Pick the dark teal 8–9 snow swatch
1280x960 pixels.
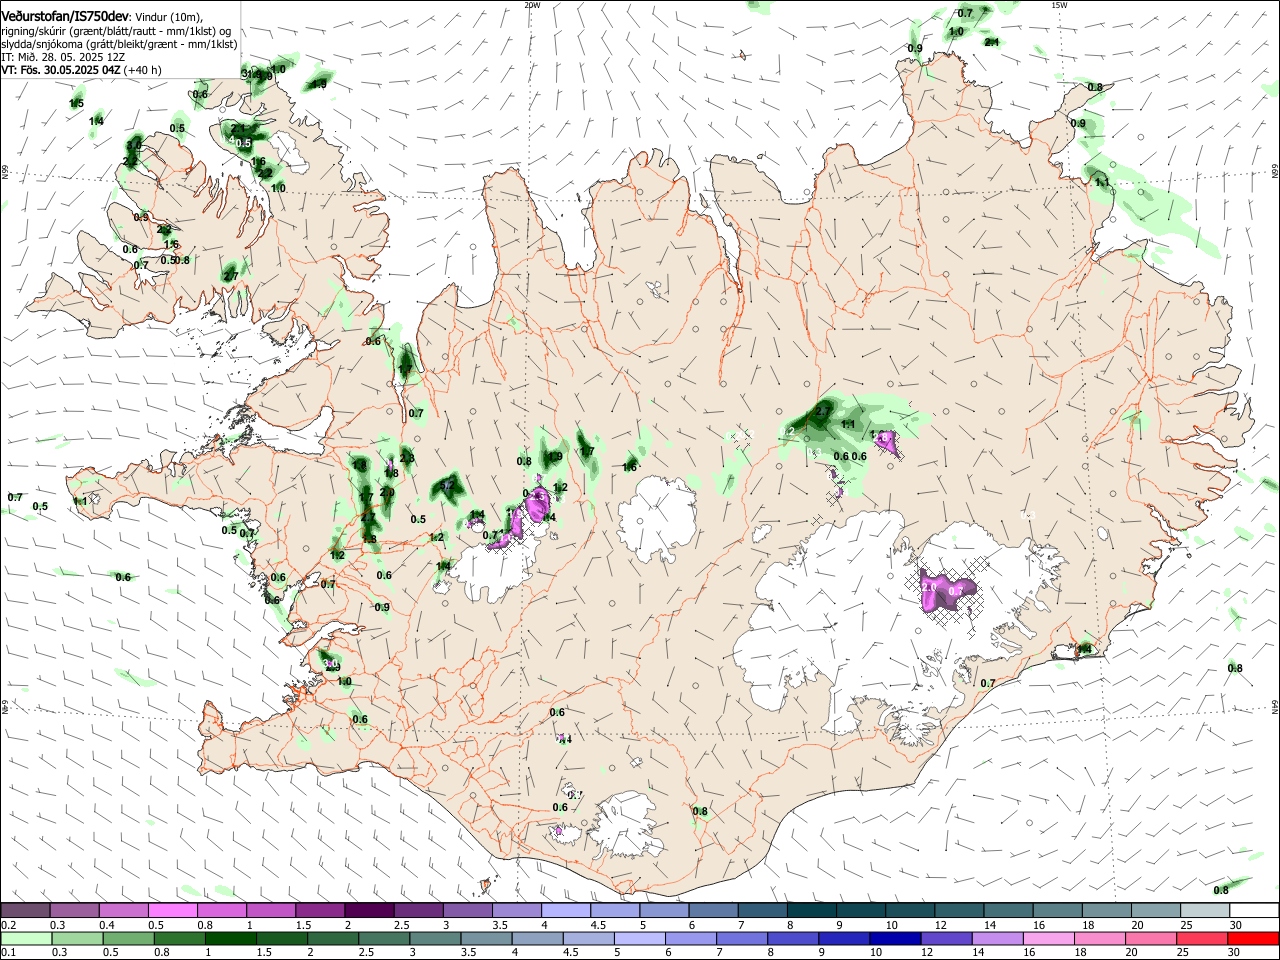811,911
